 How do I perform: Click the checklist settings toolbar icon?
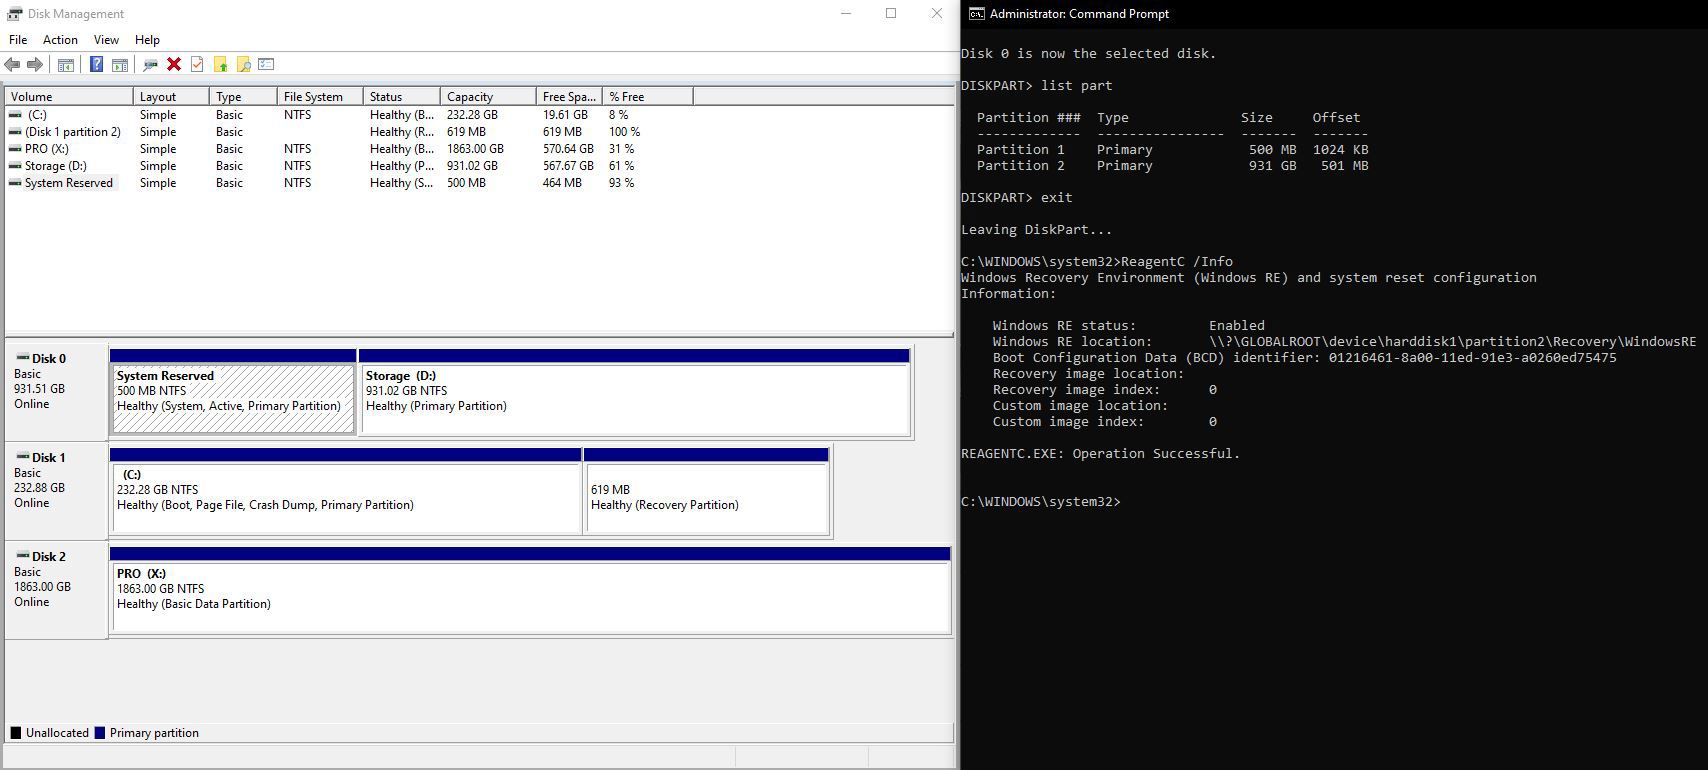click(x=266, y=64)
